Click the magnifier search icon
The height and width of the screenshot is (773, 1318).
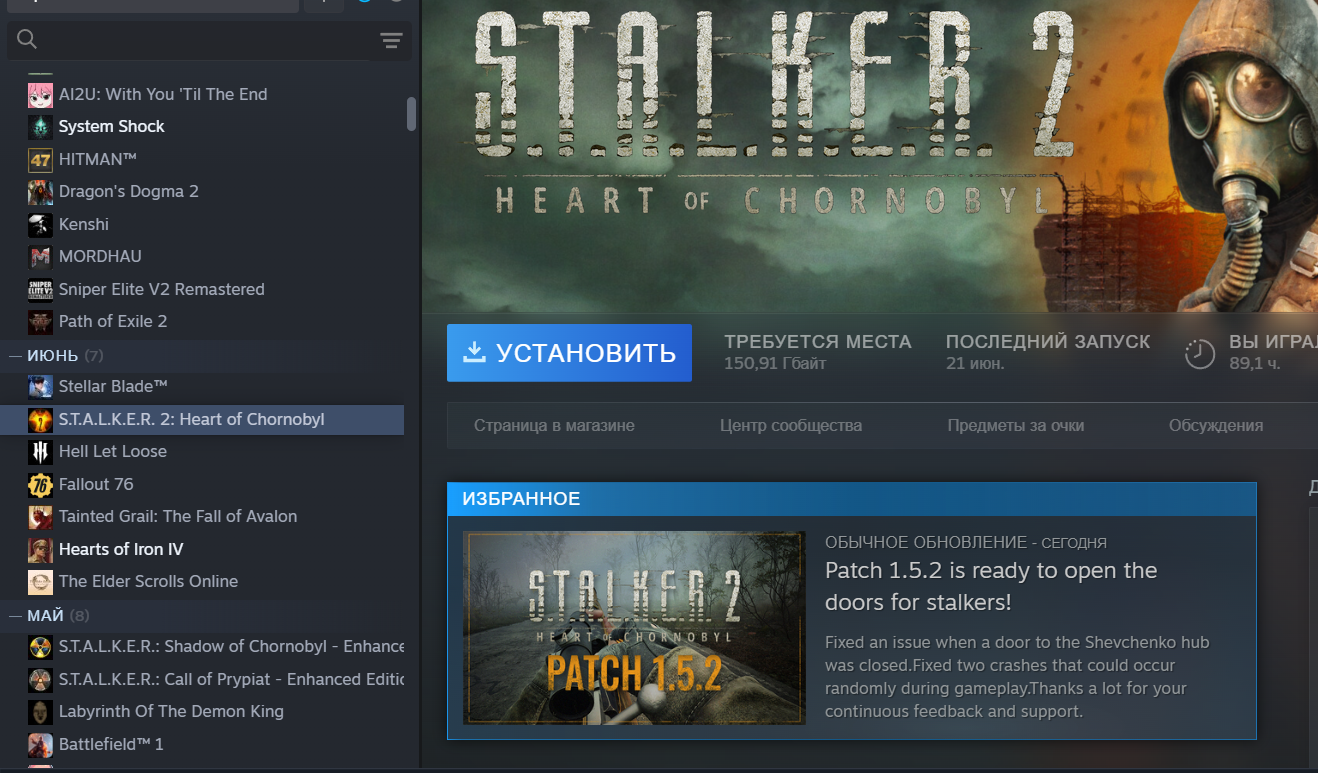(27, 39)
